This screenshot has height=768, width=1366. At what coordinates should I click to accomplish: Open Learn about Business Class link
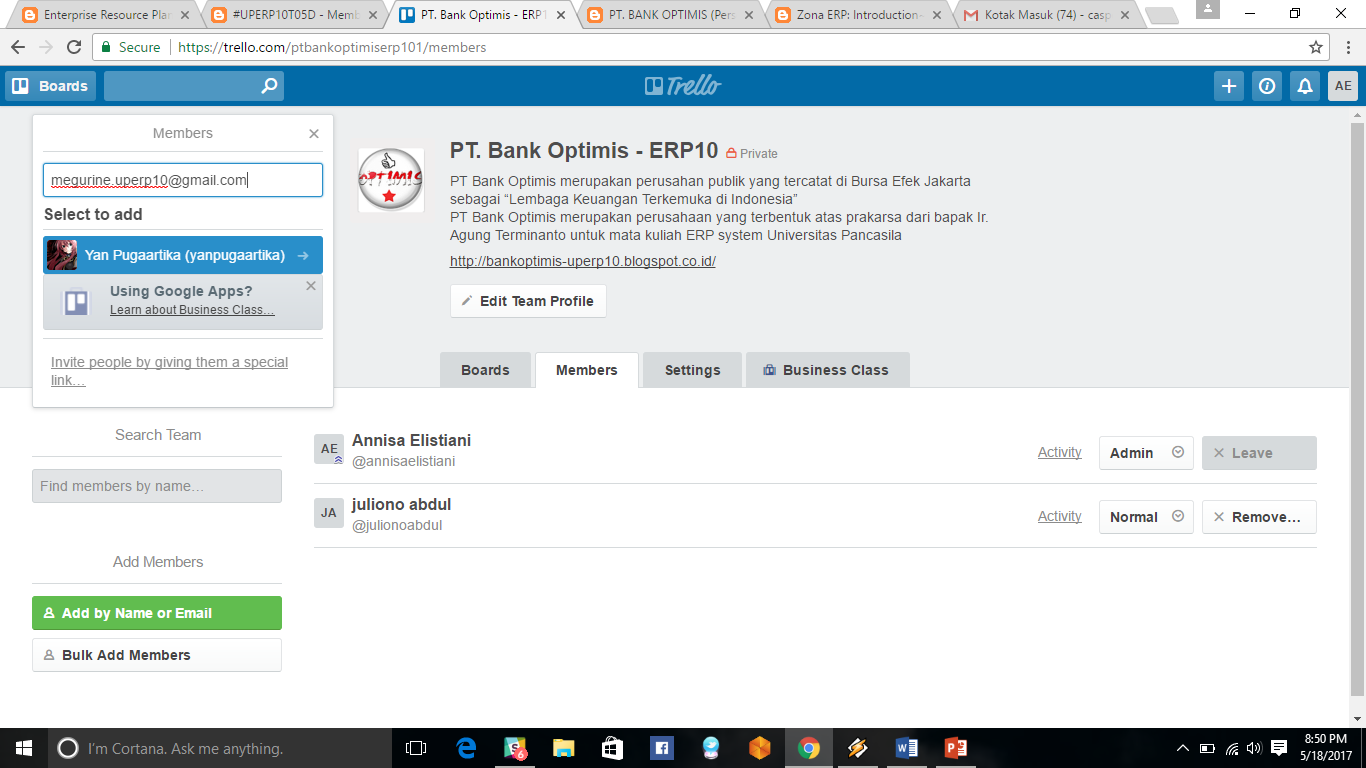192,310
